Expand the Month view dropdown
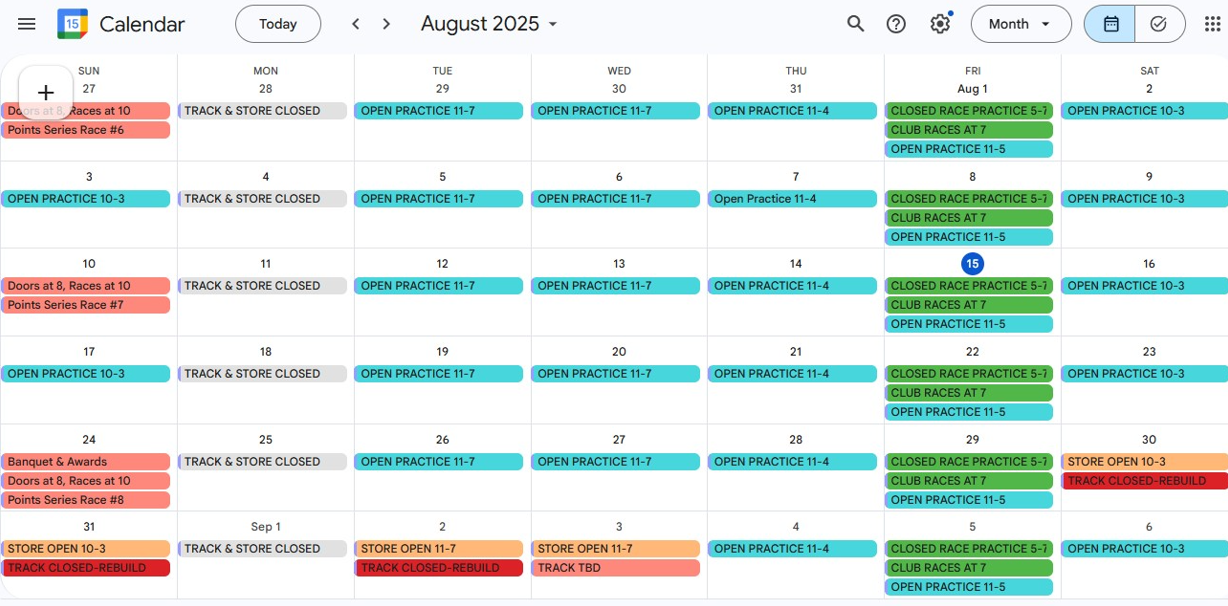The height and width of the screenshot is (606, 1228). point(1020,24)
